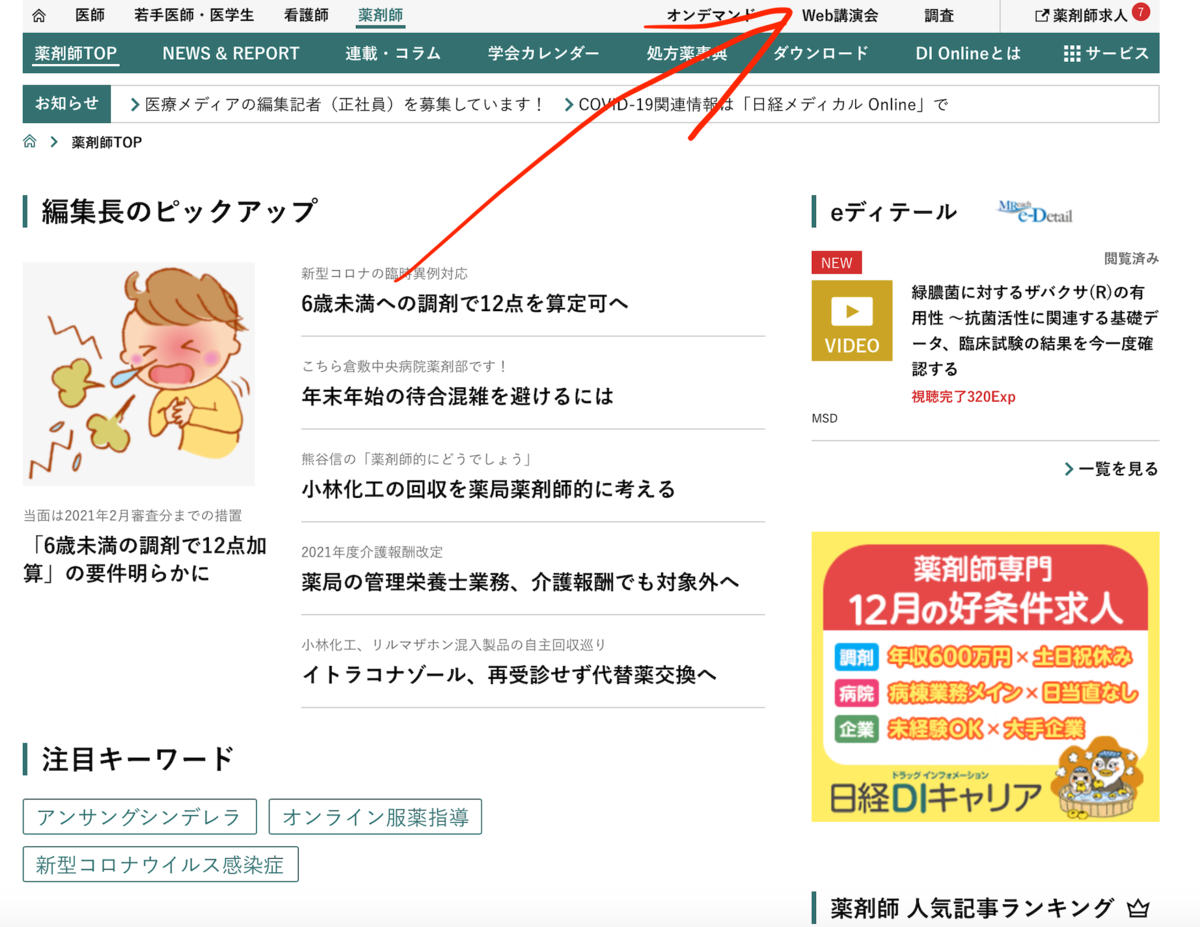Click the お知らせ label
This screenshot has height=927, width=1200.
coord(67,104)
